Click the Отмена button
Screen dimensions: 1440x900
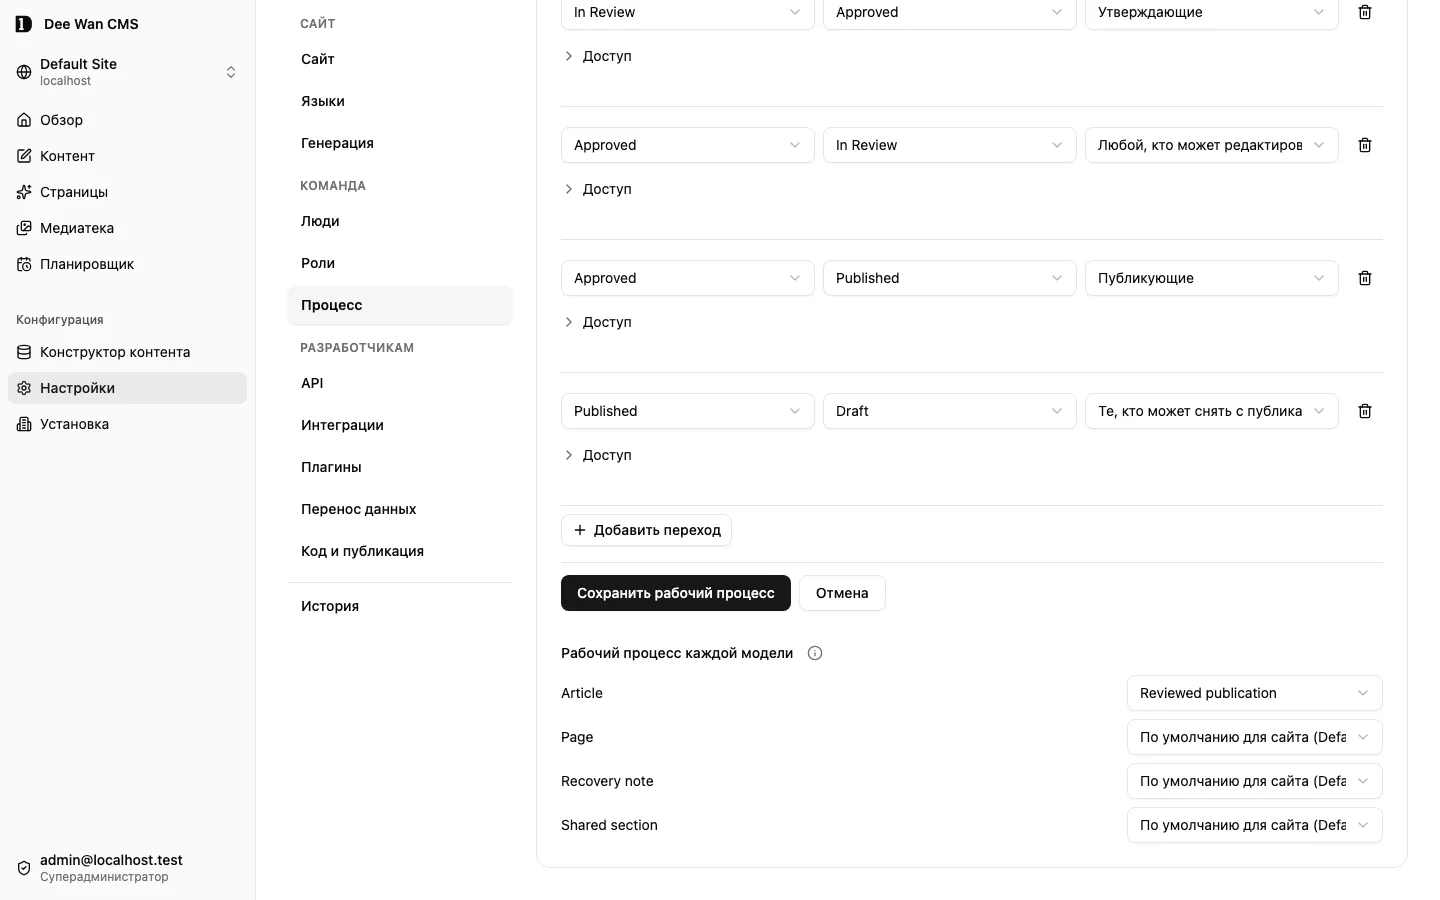click(x=842, y=593)
